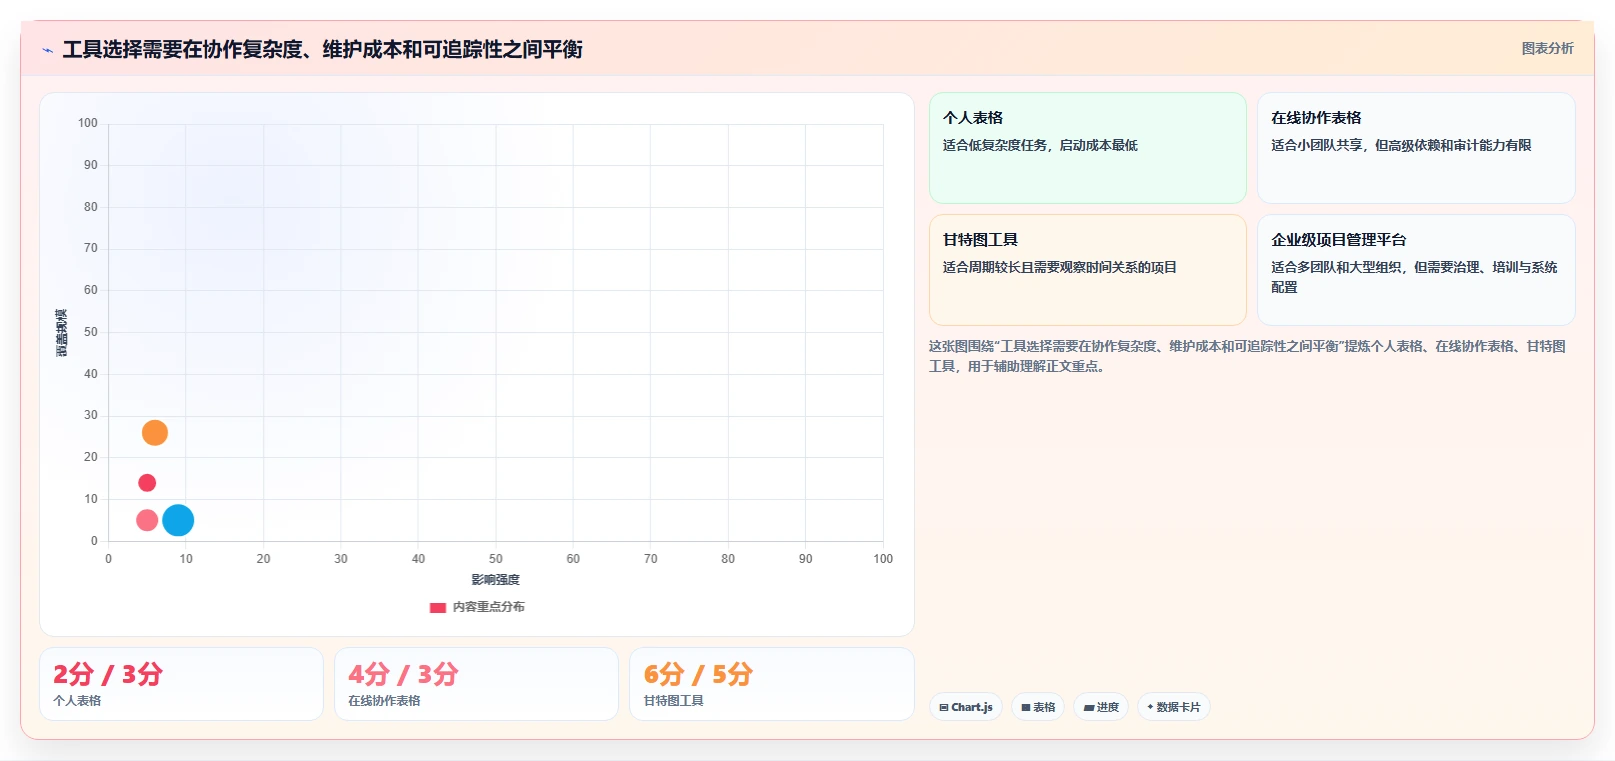Click the summary paragraph starting 这张图围绕
1615x761 pixels.
[1247, 356]
